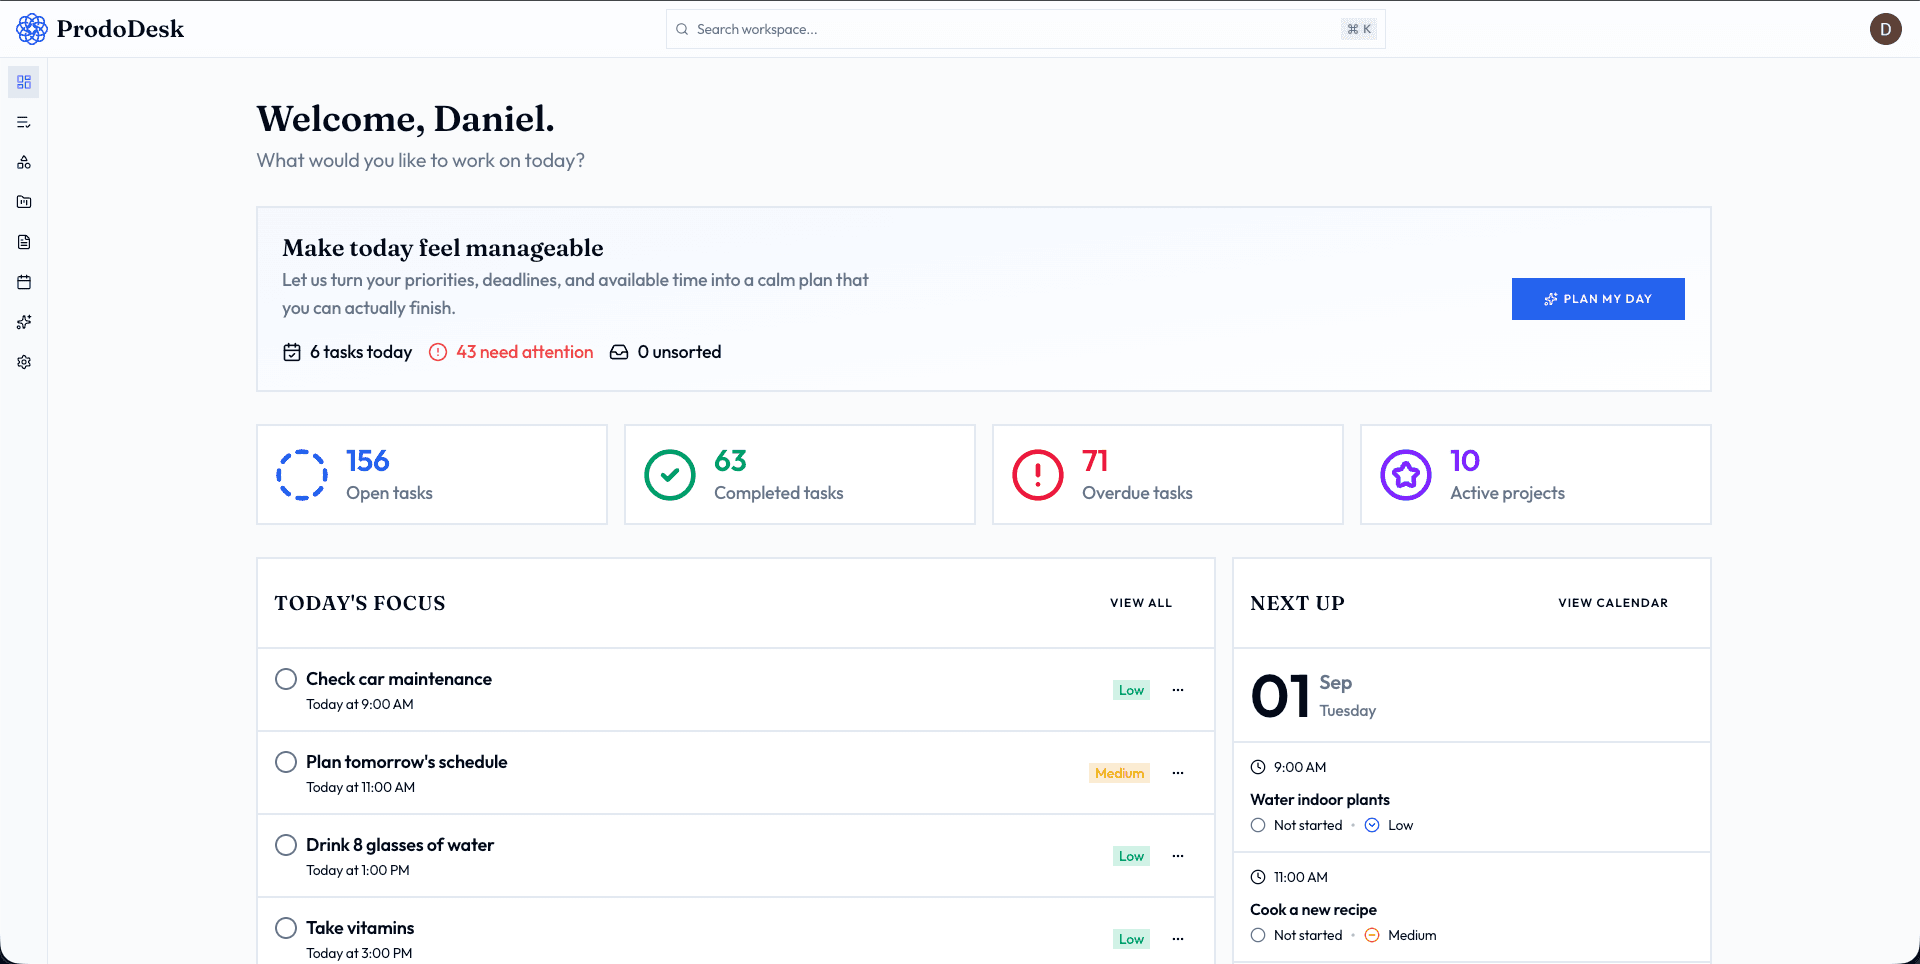
Task: Open more options for Take vitamins
Action: (1178, 939)
